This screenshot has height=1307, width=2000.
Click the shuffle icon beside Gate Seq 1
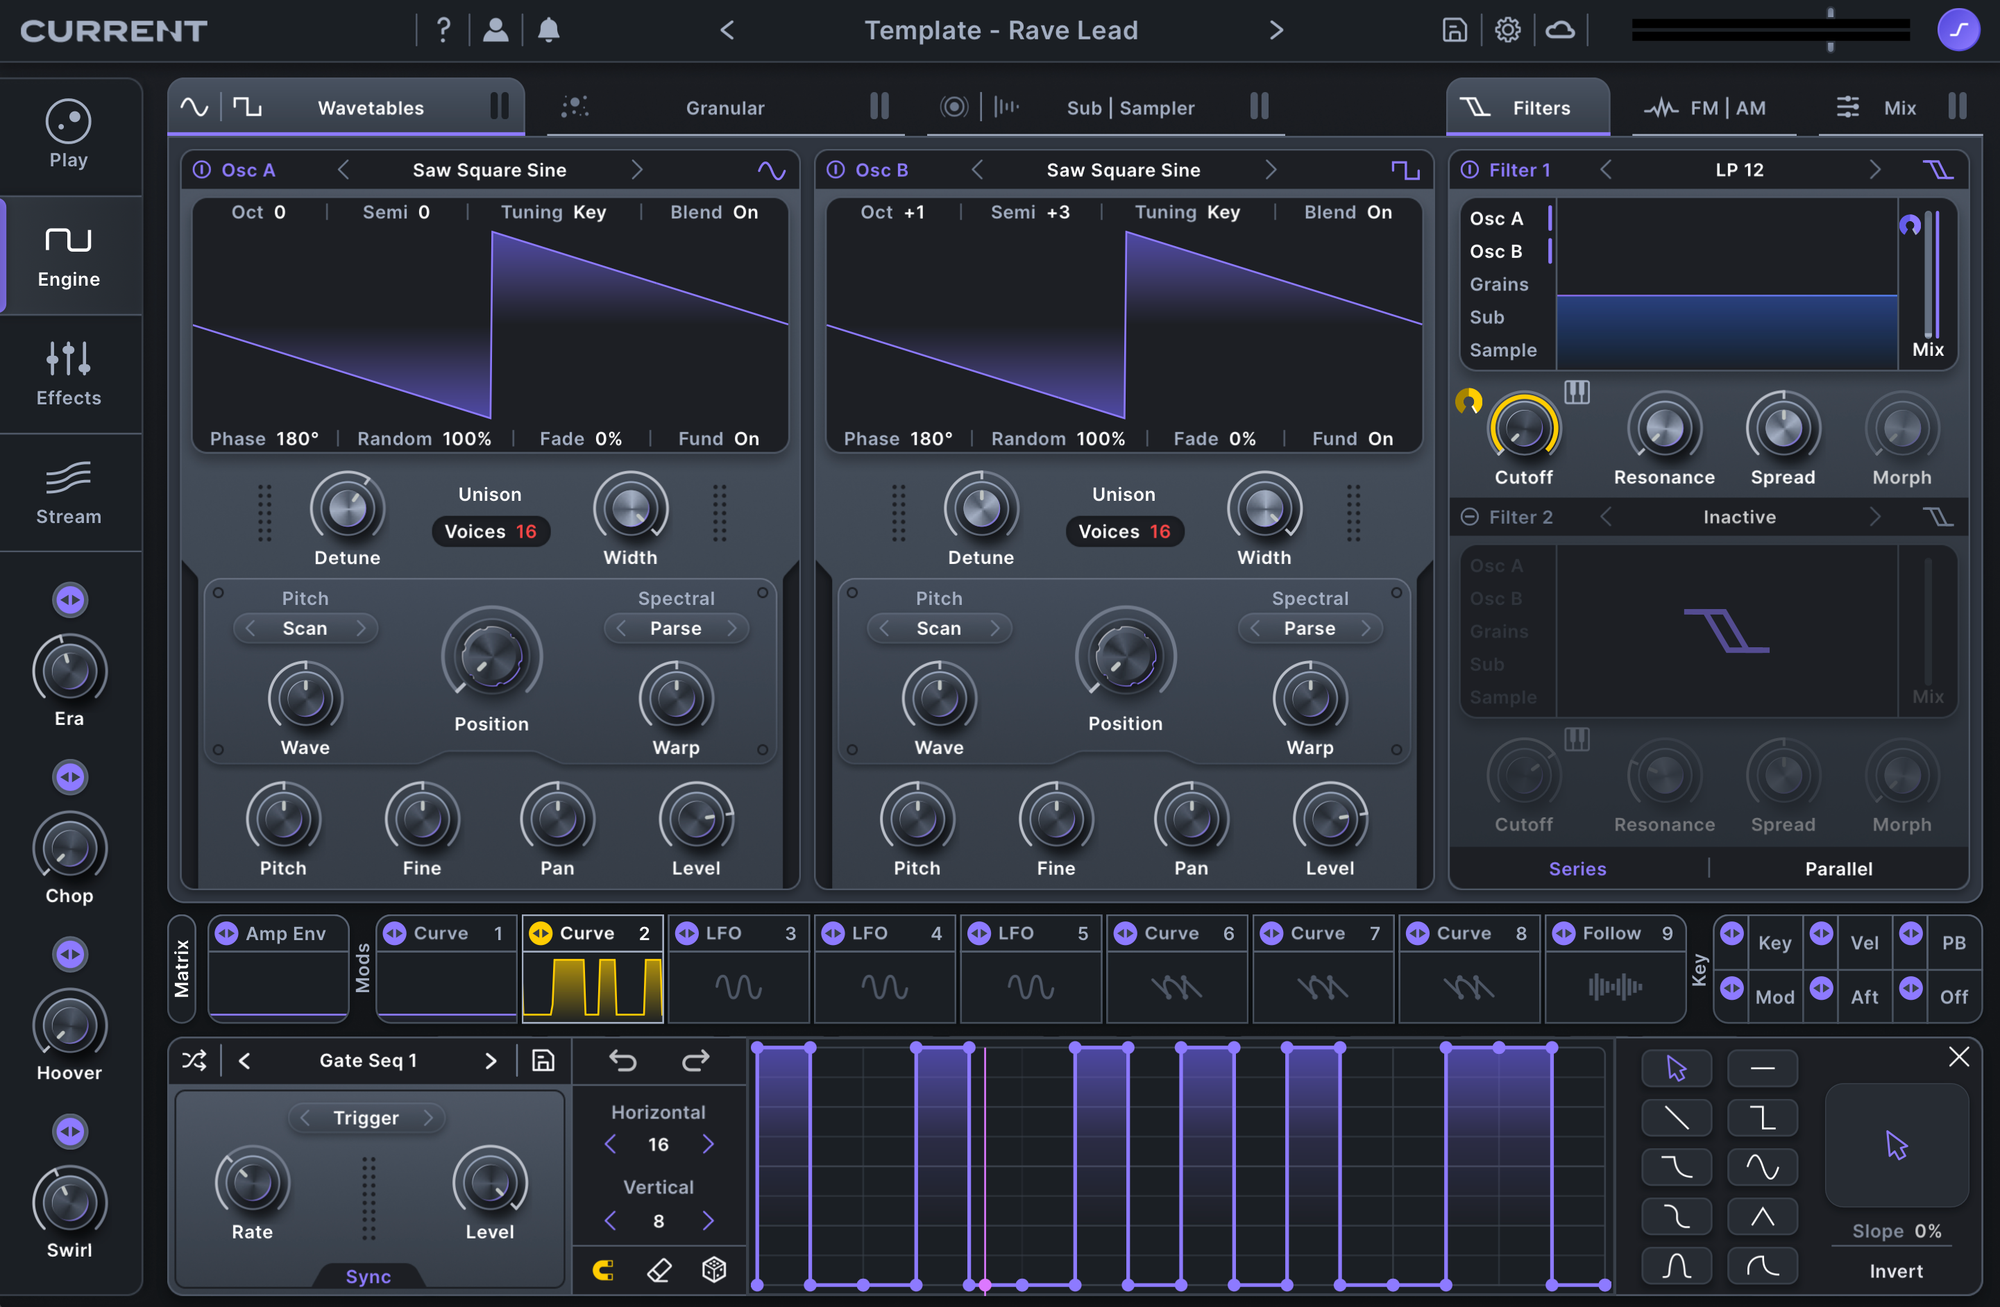tap(195, 1060)
